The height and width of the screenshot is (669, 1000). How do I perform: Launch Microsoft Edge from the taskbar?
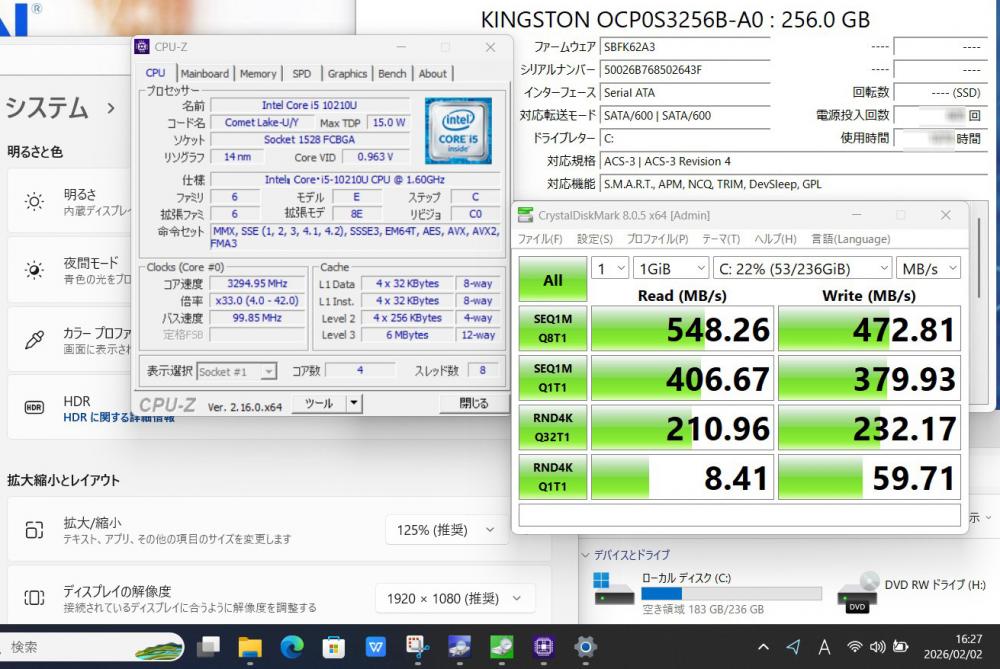click(292, 647)
